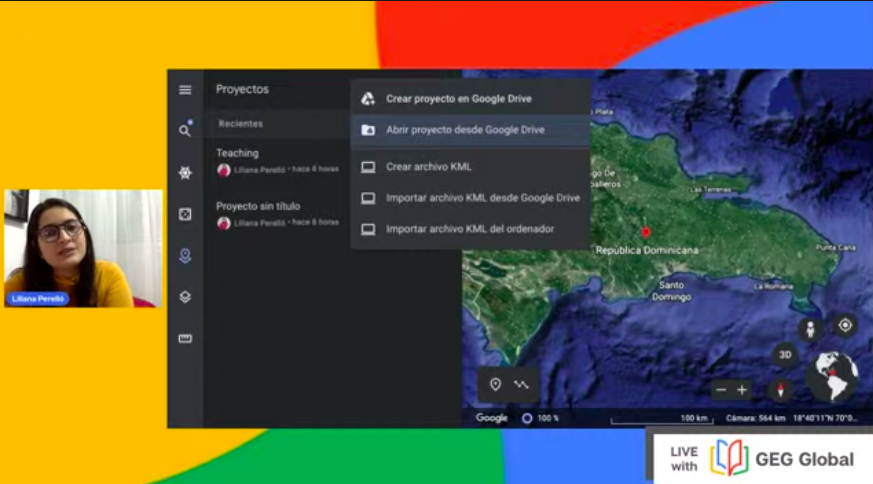Select Crear archivo KML option
The image size is (873, 484).
[x=471, y=167]
